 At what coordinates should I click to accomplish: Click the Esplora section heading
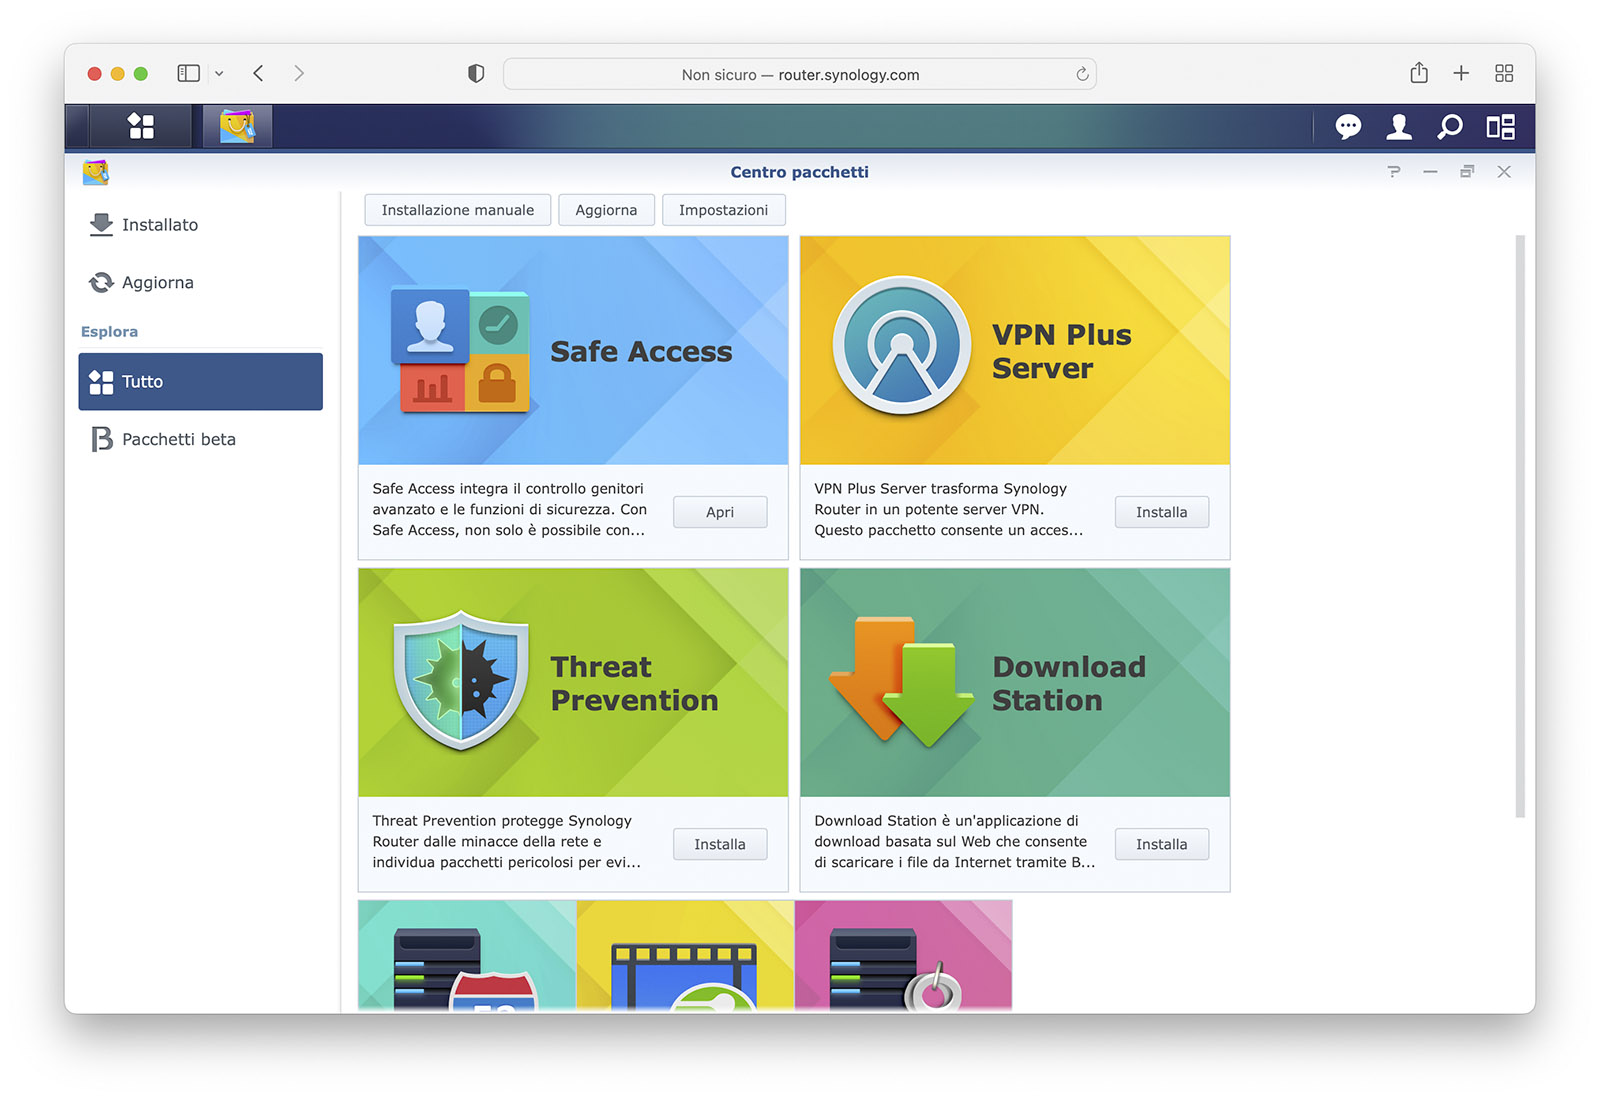pos(110,332)
